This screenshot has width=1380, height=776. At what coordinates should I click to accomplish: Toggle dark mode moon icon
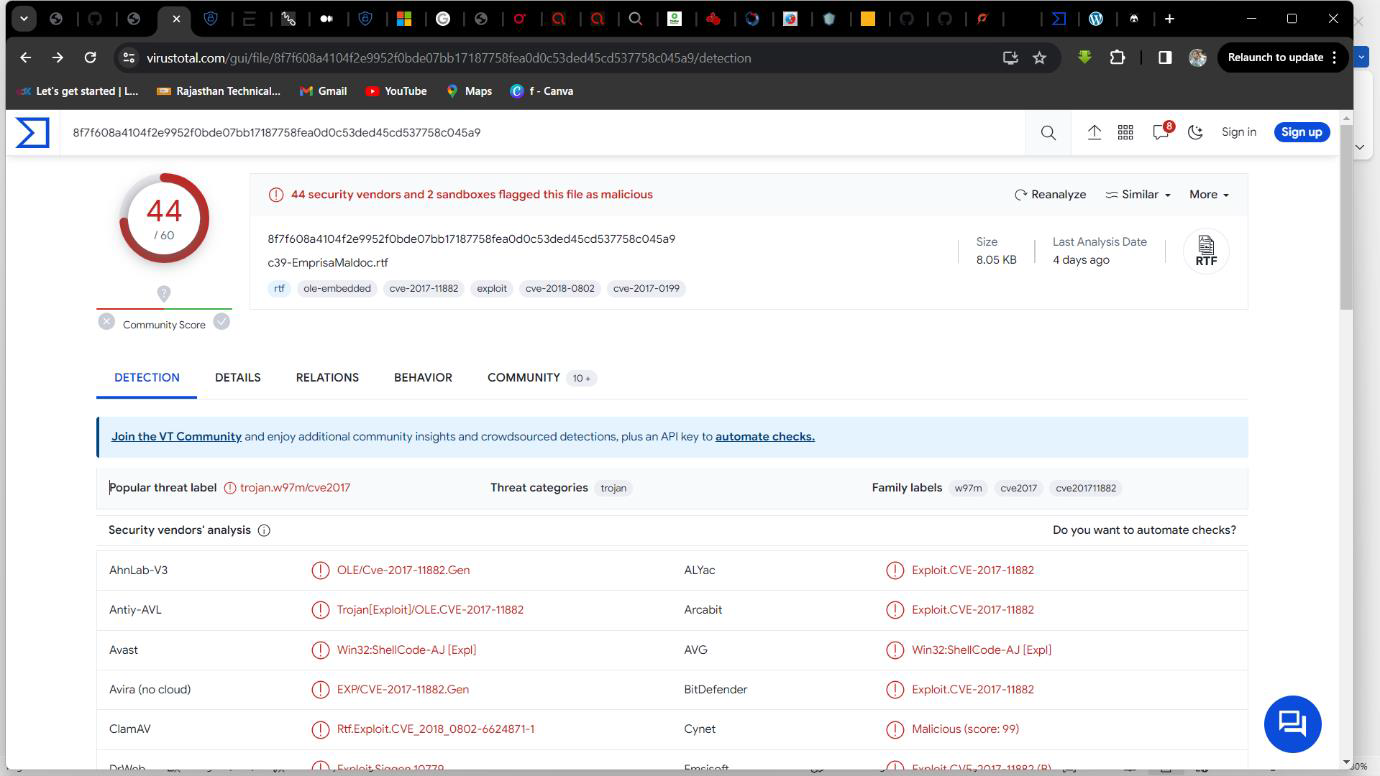1195,132
